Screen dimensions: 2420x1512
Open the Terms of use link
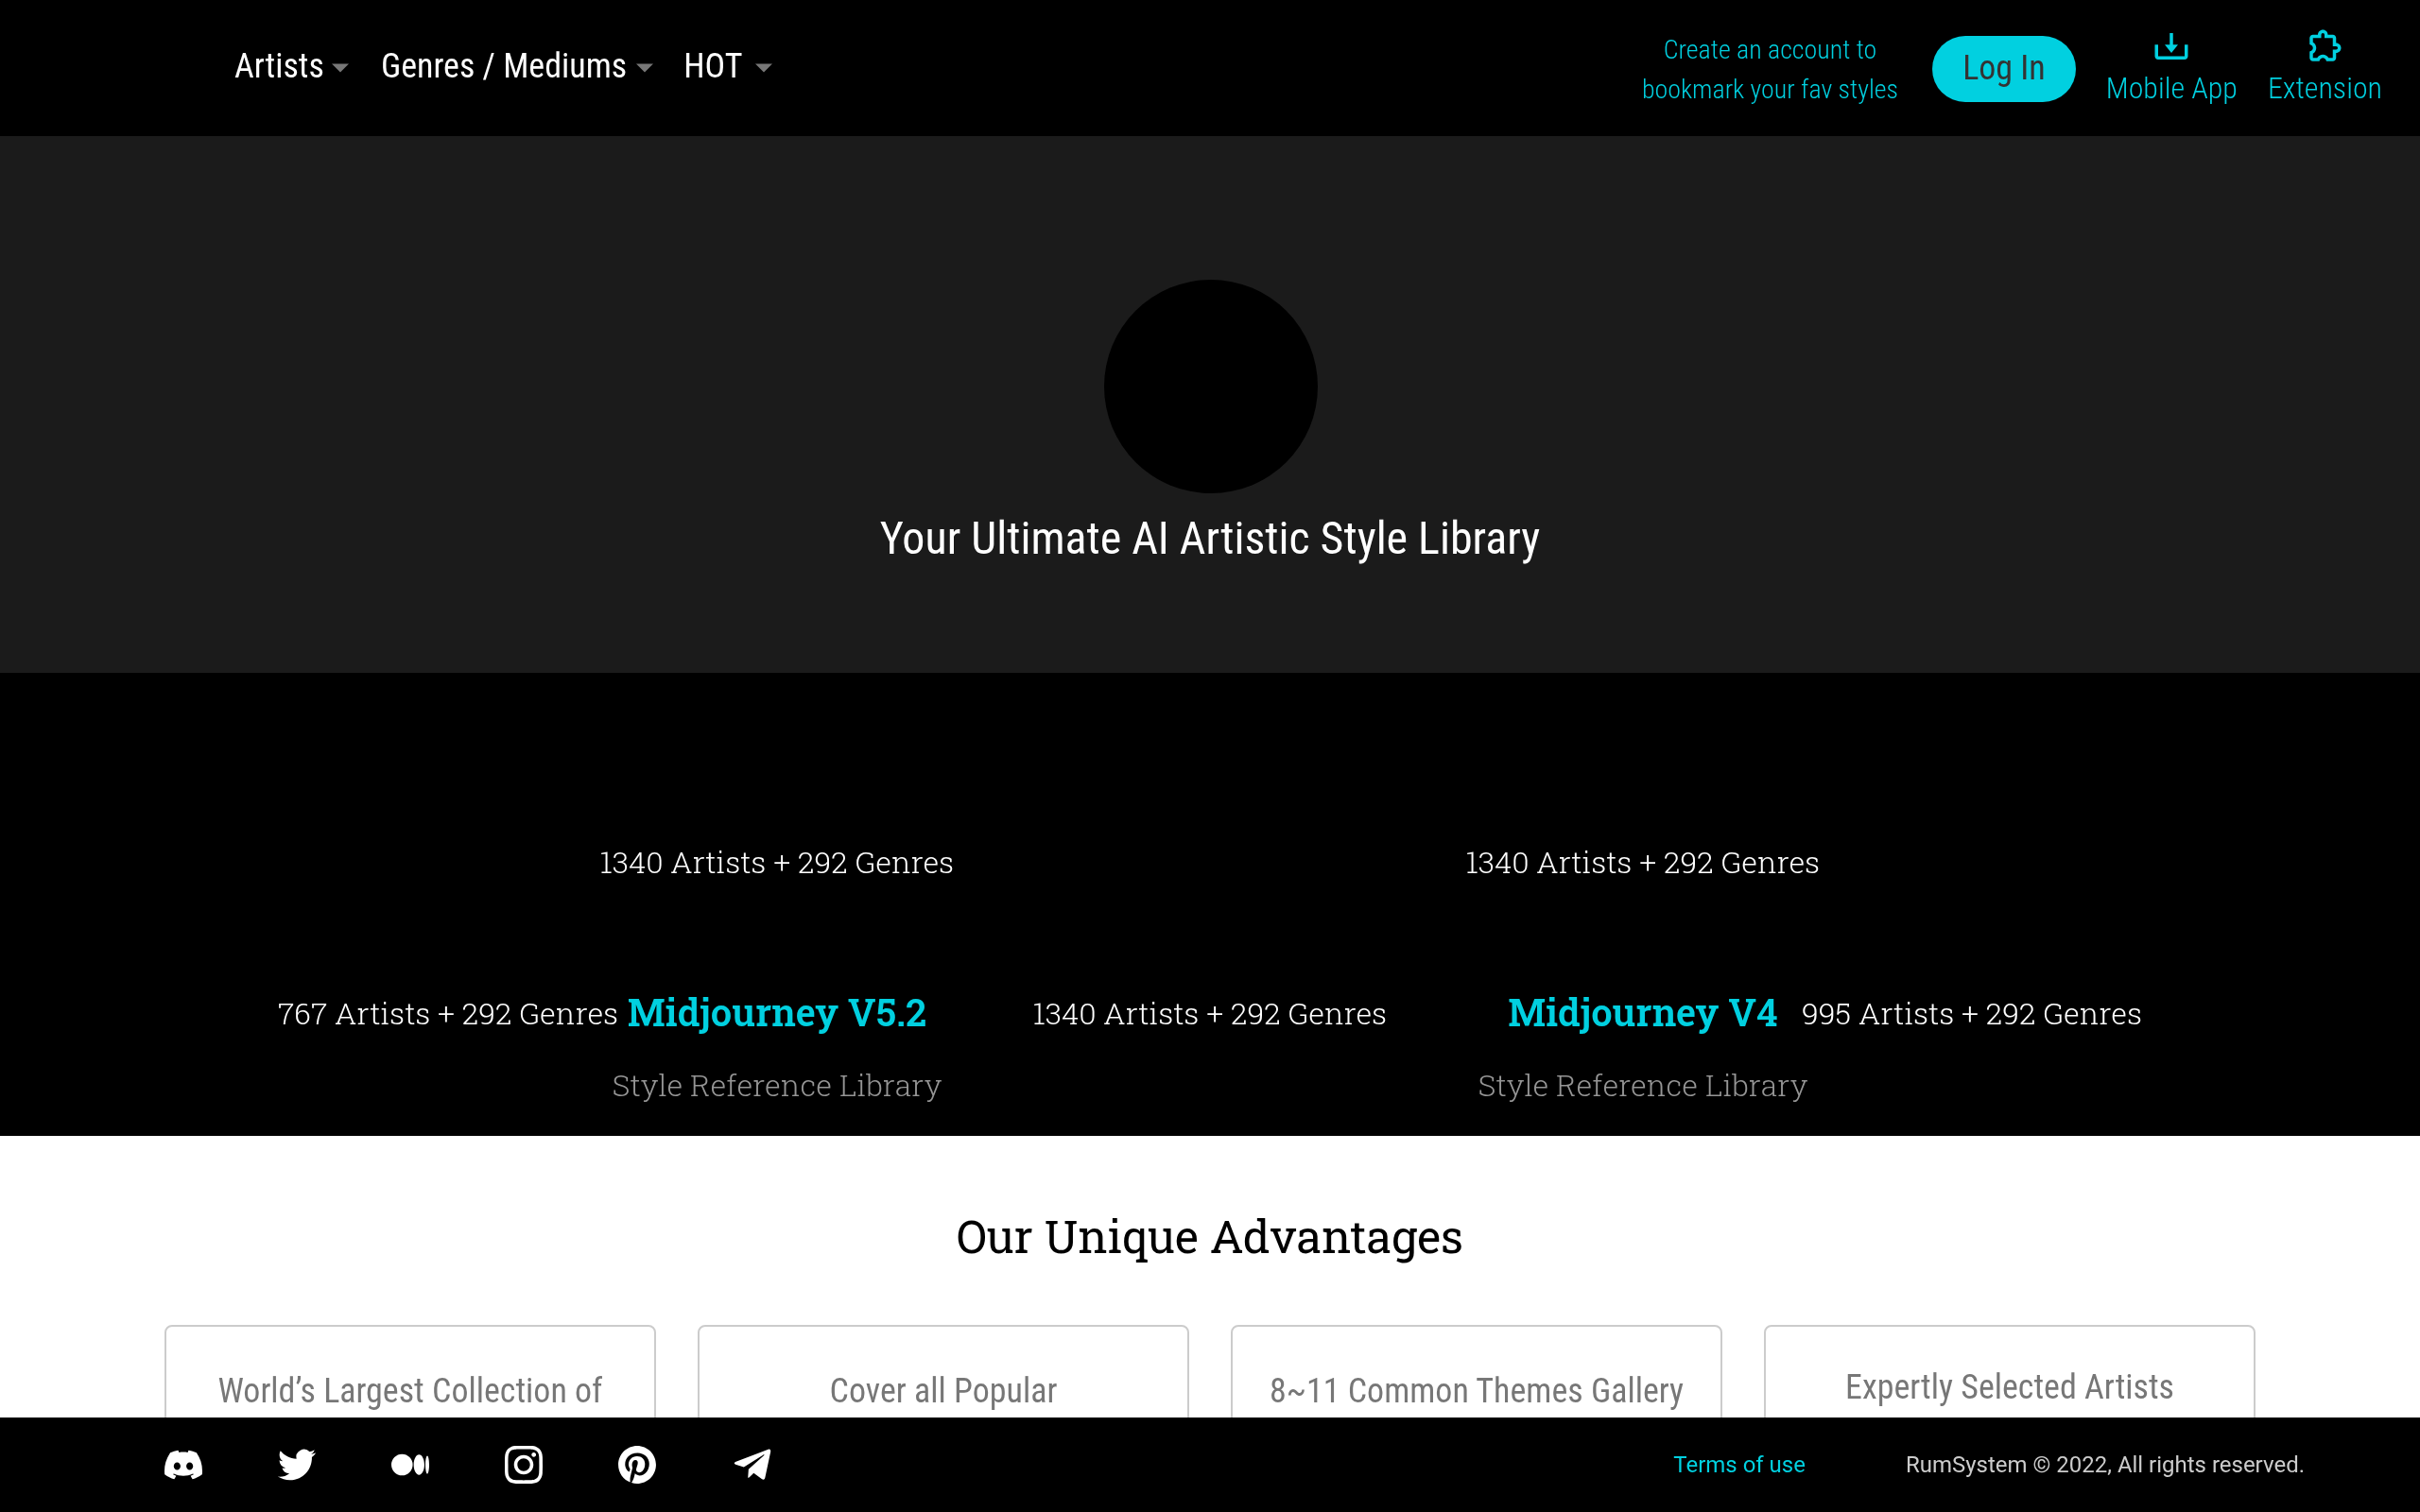(1739, 1465)
